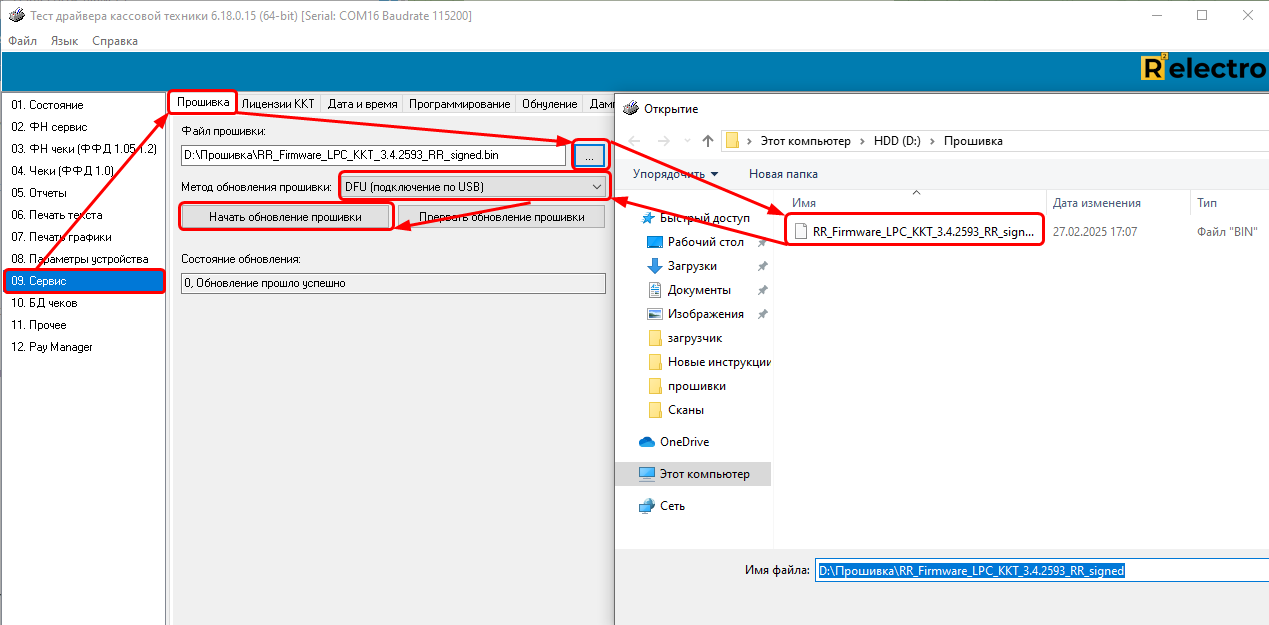Open the Загрузки folder shortcut
This screenshot has width=1269, height=625.
(692, 266)
